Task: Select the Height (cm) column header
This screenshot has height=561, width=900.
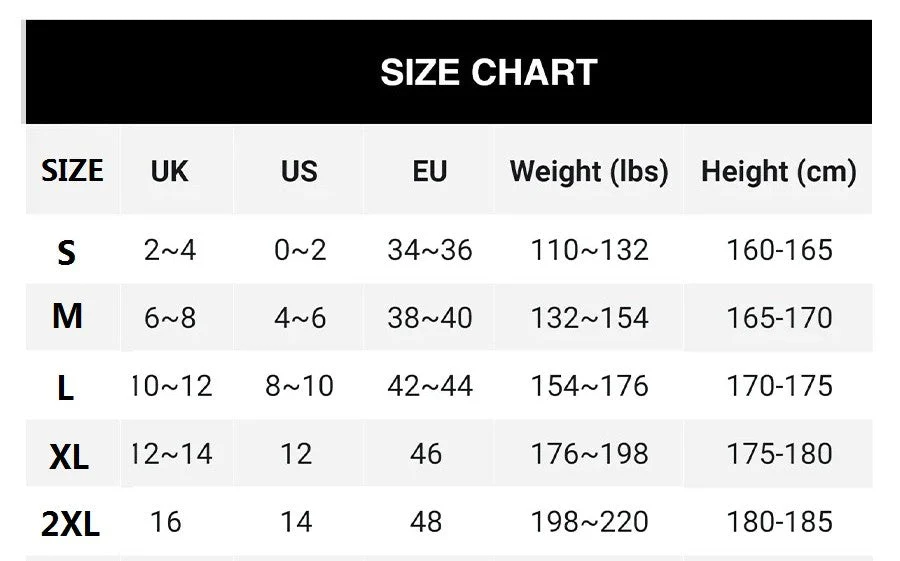Action: 779,171
